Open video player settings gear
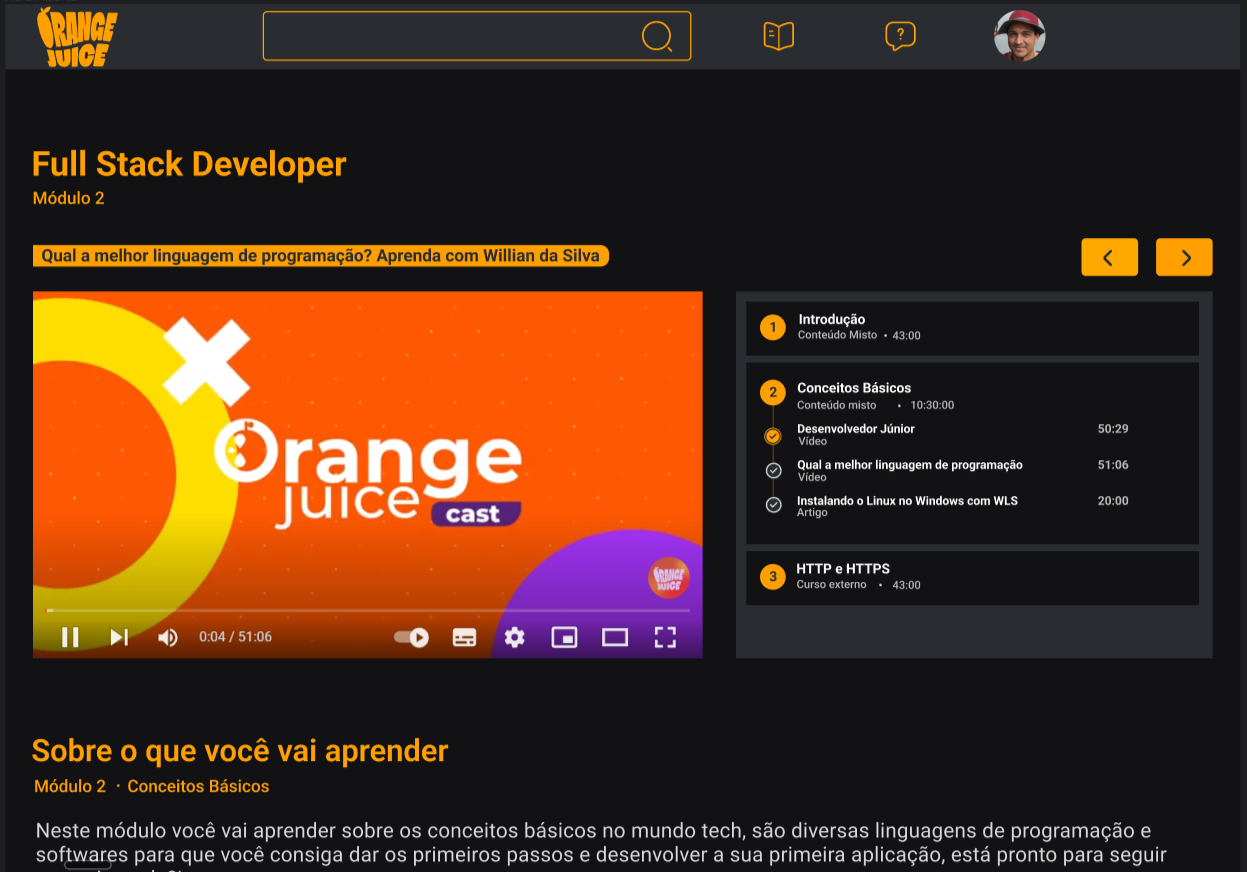 (514, 637)
